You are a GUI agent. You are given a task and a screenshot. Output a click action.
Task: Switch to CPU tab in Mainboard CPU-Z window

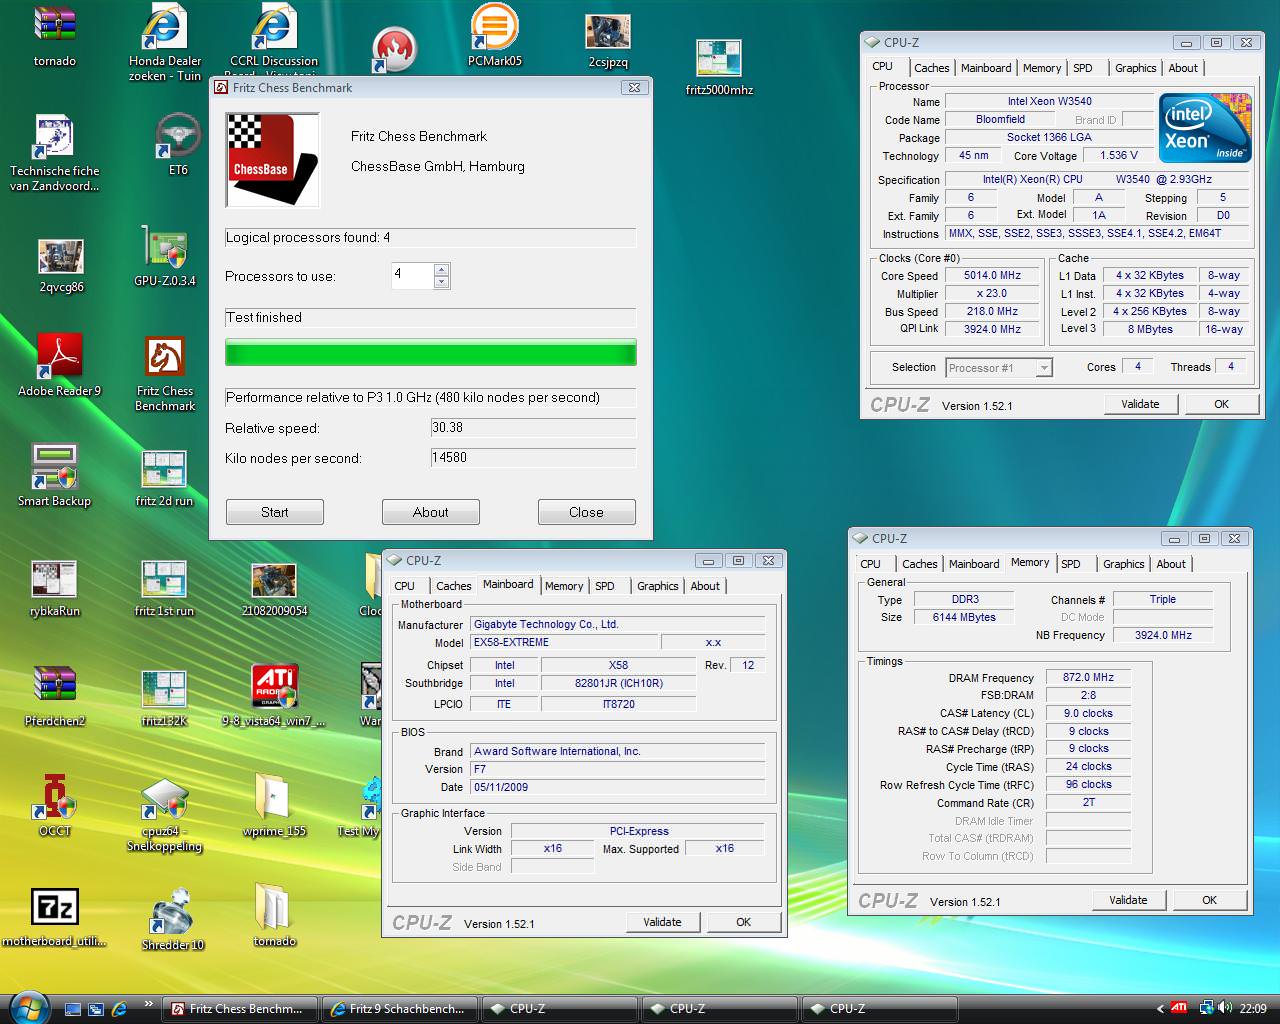tap(404, 586)
